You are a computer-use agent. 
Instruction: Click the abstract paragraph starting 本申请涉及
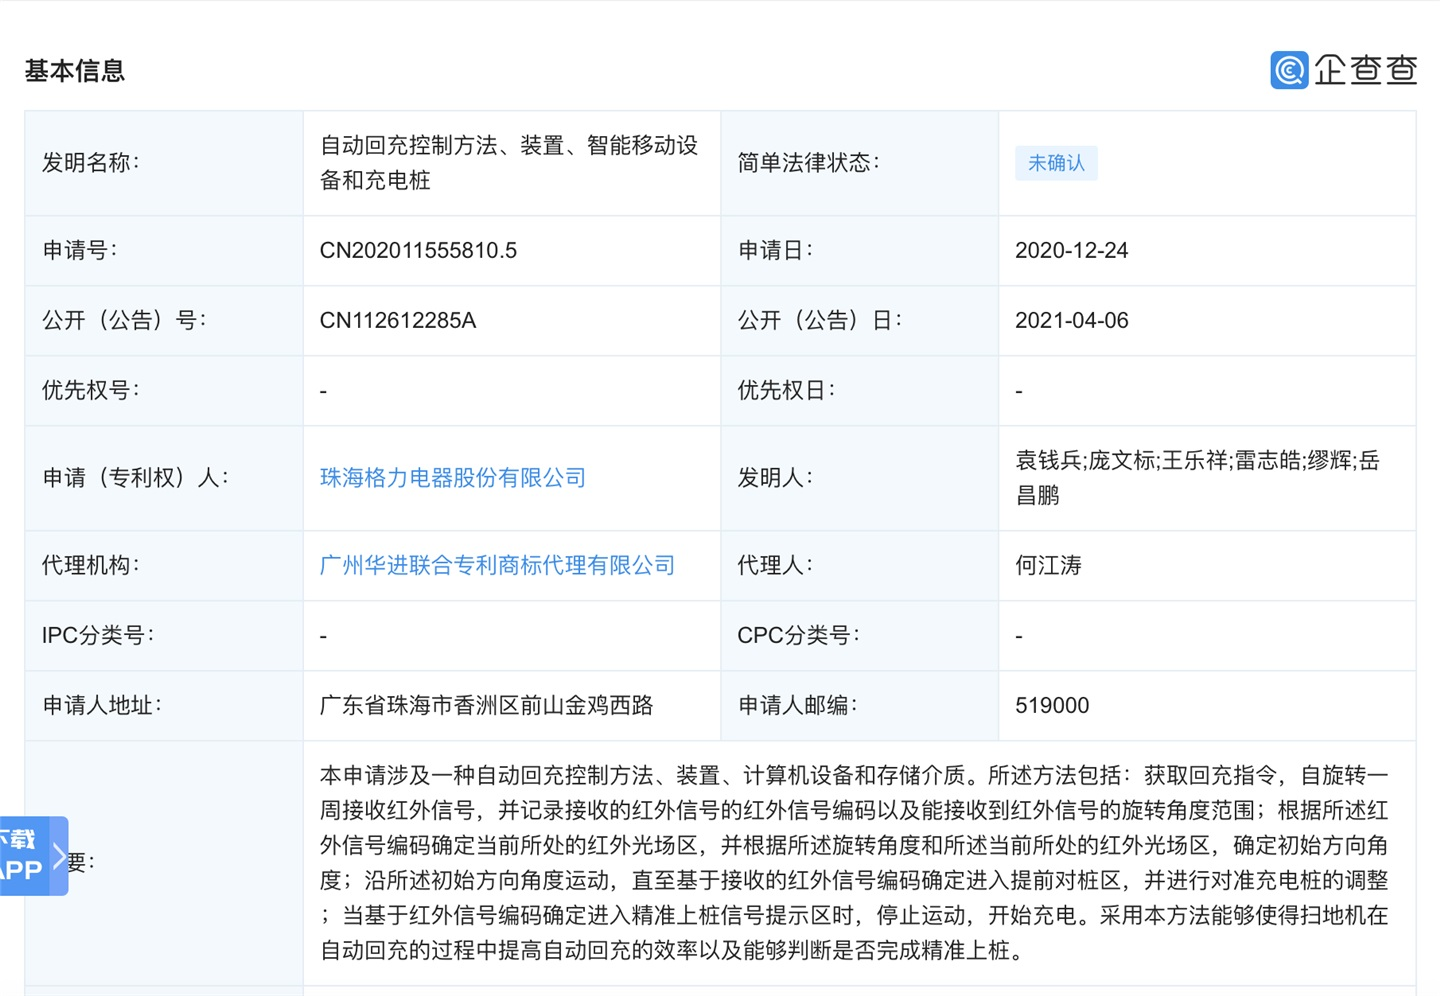[x=854, y=863]
